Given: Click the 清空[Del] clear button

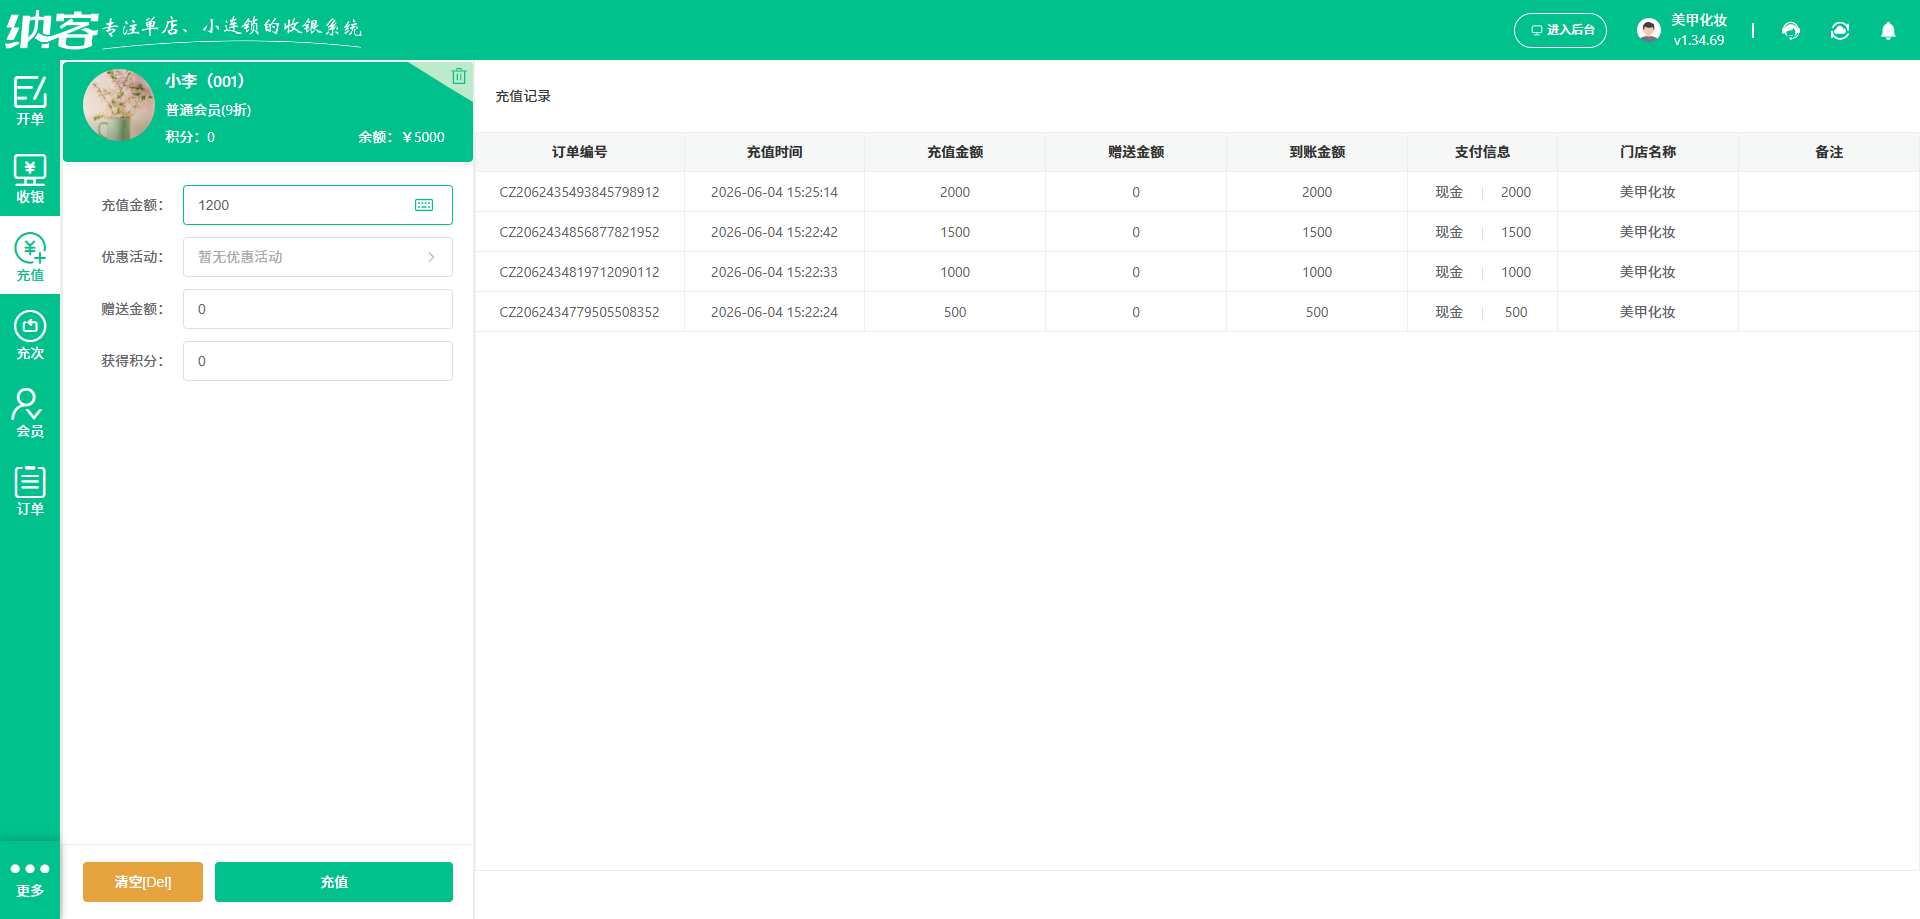Looking at the screenshot, I should (143, 882).
